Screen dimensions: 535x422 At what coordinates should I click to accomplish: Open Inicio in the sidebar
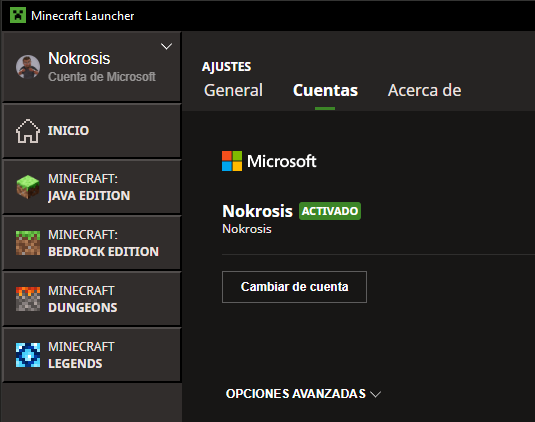coord(91,131)
